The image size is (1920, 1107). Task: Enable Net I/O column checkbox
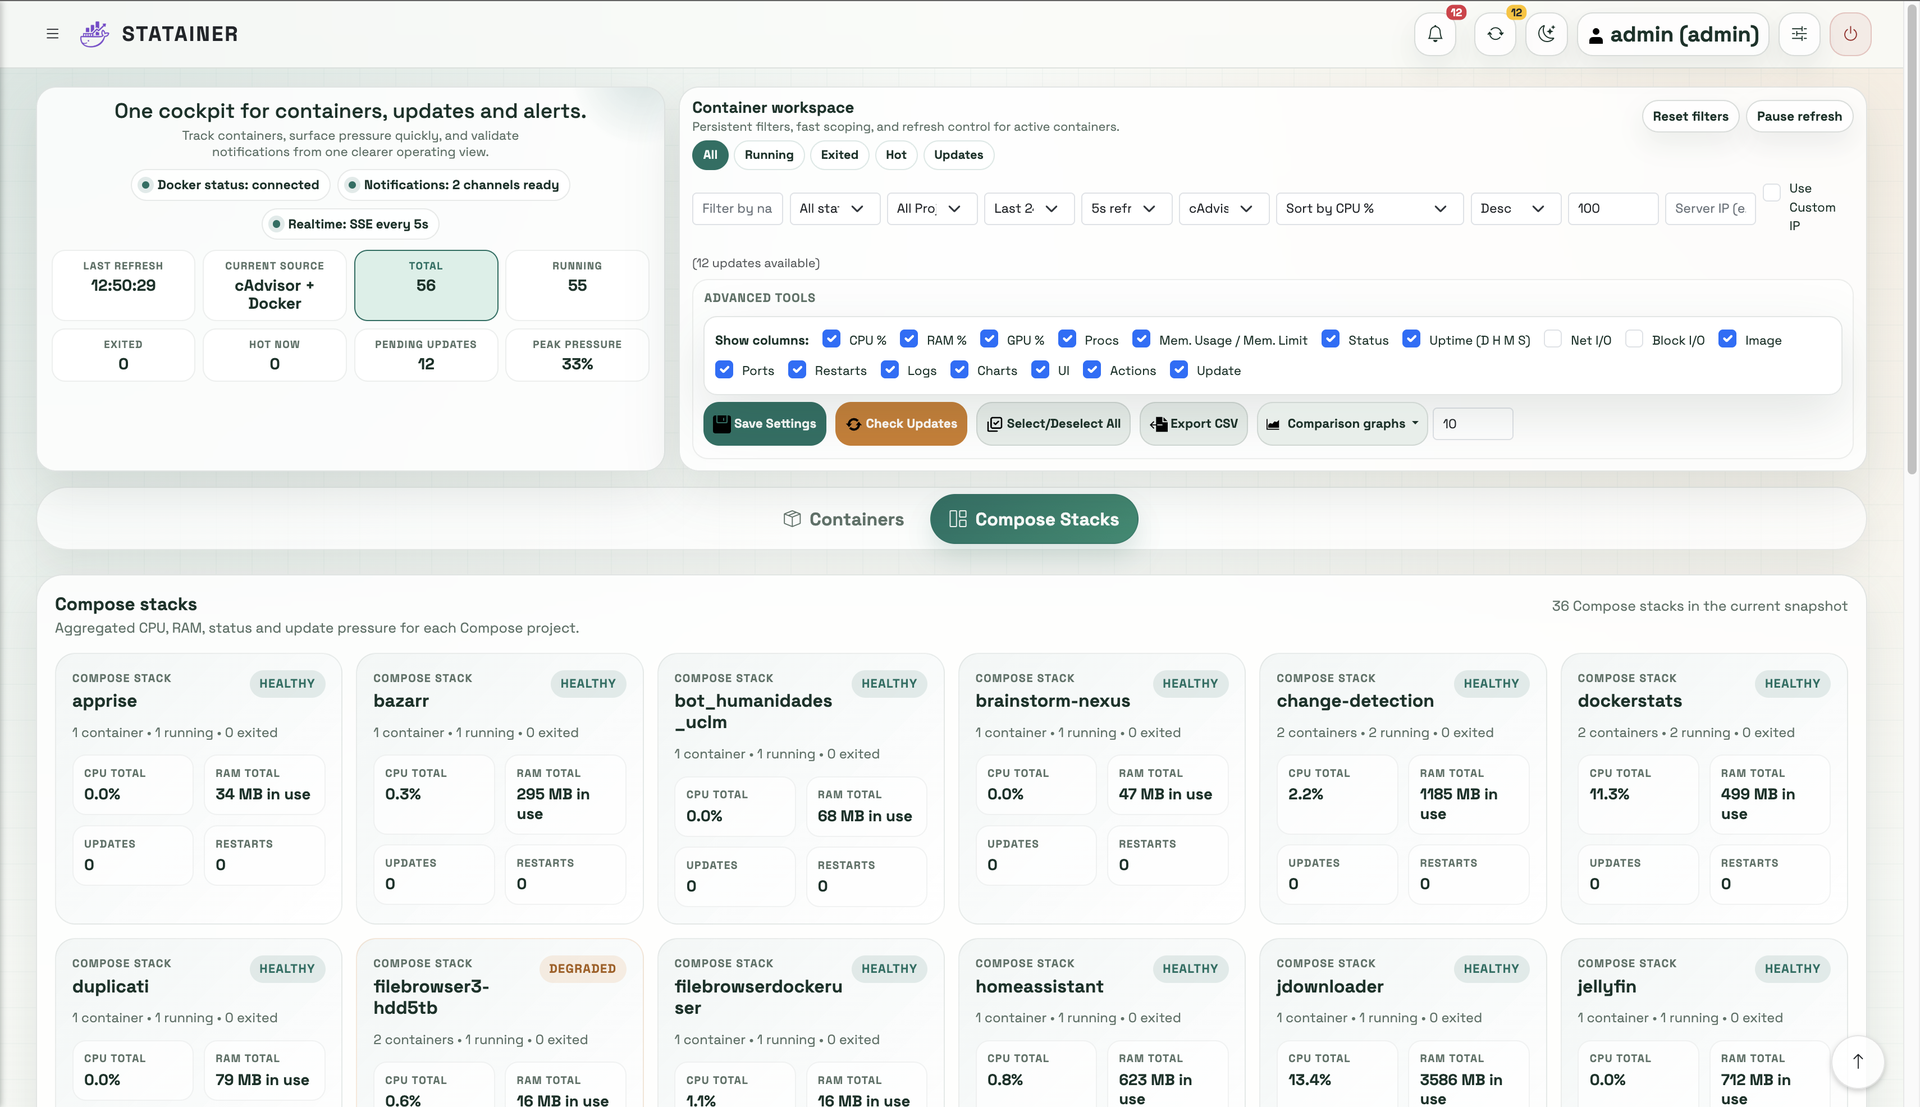click(1553, 339)
